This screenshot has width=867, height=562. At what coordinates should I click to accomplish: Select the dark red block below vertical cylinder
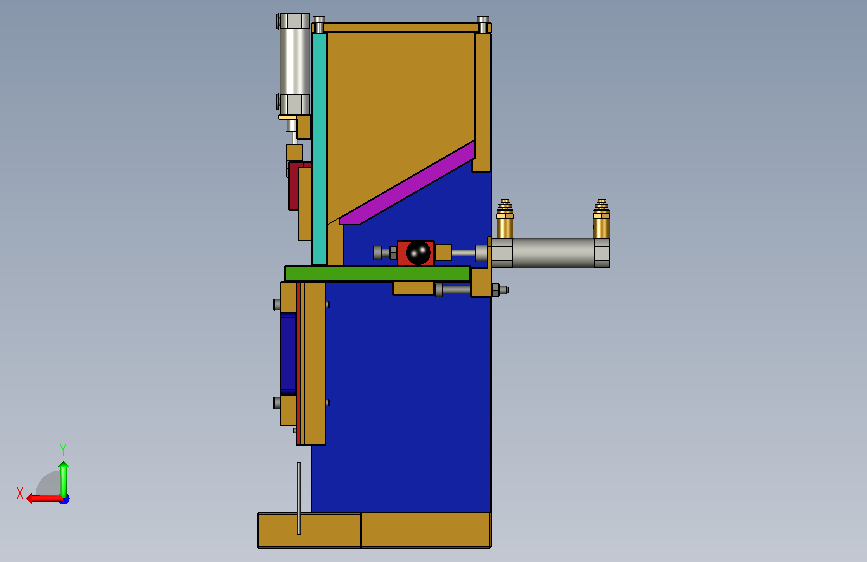click(x=293, y=186)
